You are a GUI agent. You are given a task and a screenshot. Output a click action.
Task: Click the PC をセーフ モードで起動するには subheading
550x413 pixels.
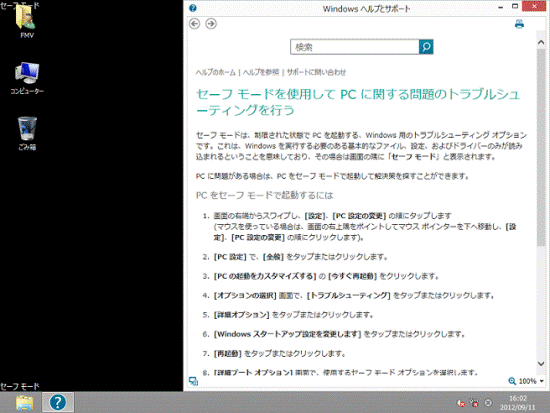coord(264,195)
